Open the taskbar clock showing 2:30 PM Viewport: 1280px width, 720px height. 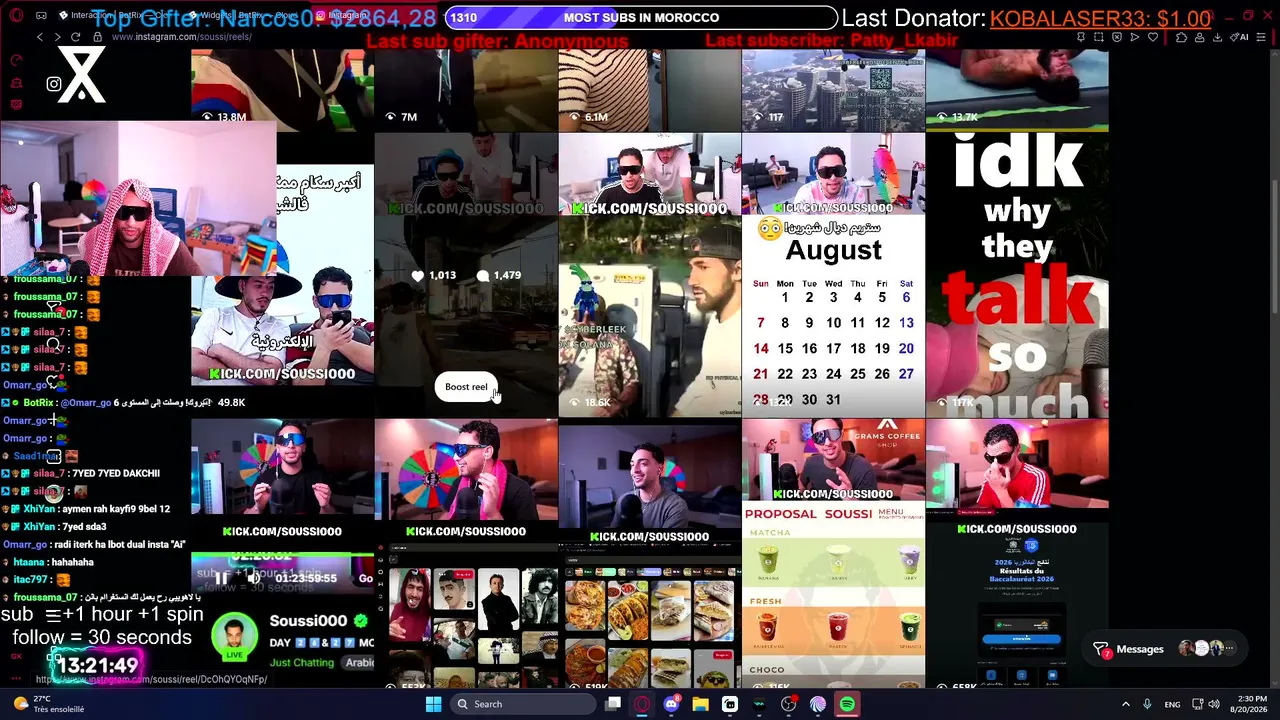click(1251, 704)
